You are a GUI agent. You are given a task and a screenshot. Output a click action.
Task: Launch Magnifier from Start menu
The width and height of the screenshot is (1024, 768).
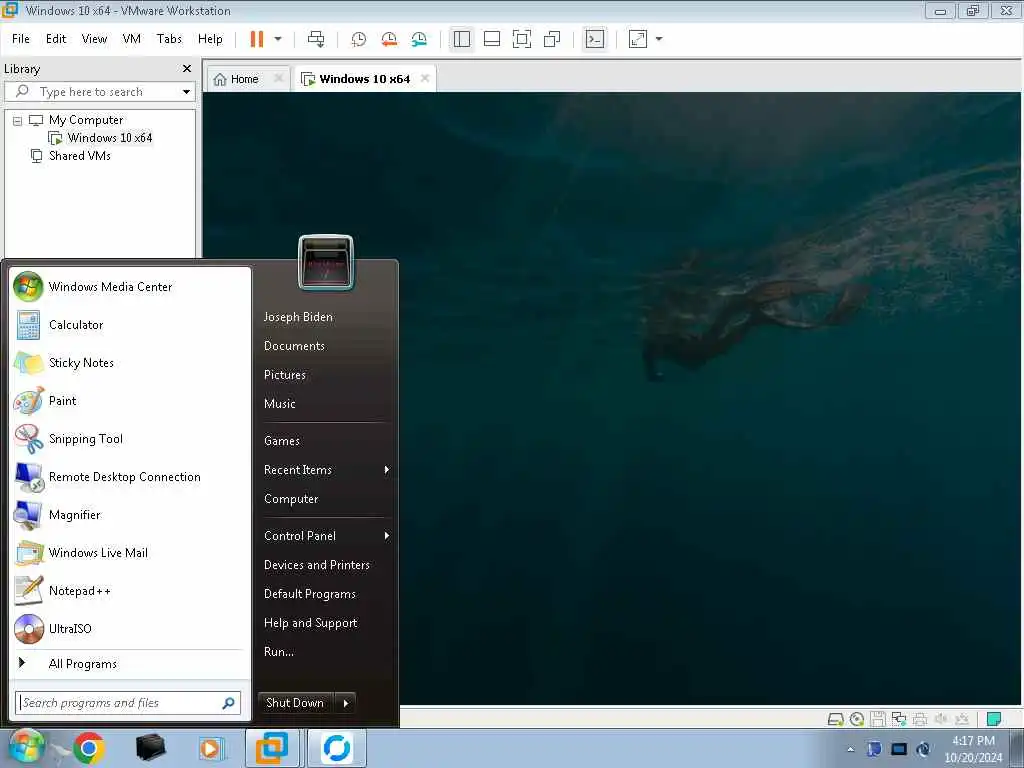[129, 515]
